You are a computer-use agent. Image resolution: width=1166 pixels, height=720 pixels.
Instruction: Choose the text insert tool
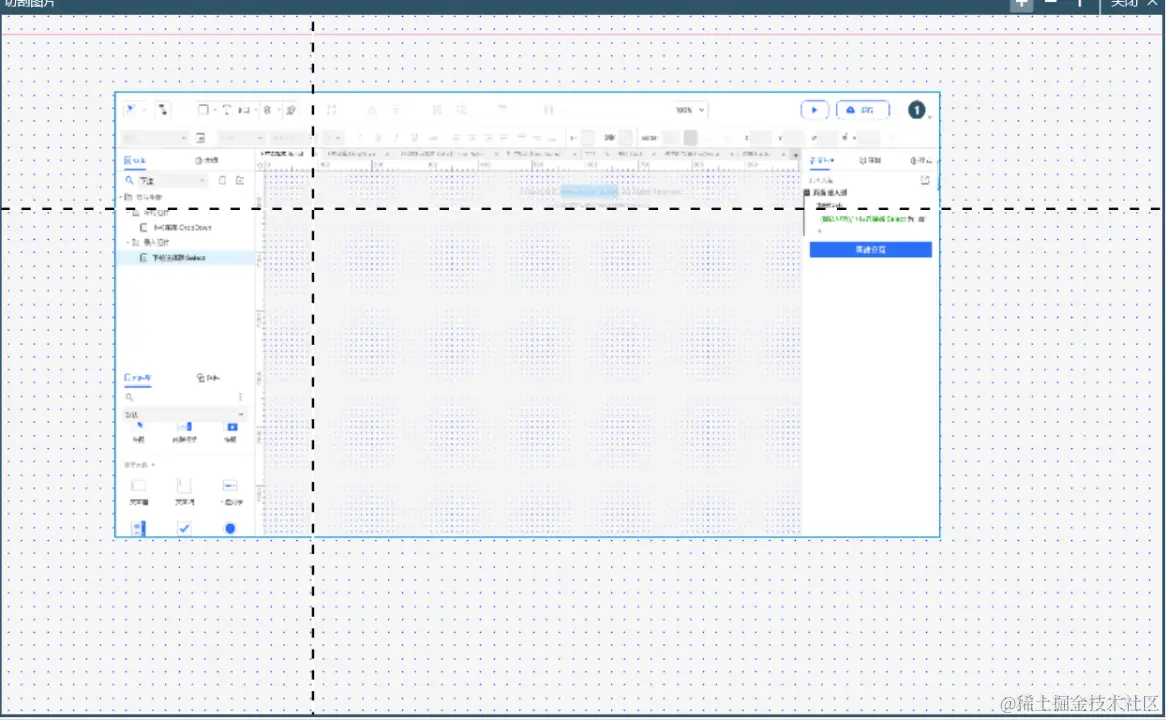227,109
